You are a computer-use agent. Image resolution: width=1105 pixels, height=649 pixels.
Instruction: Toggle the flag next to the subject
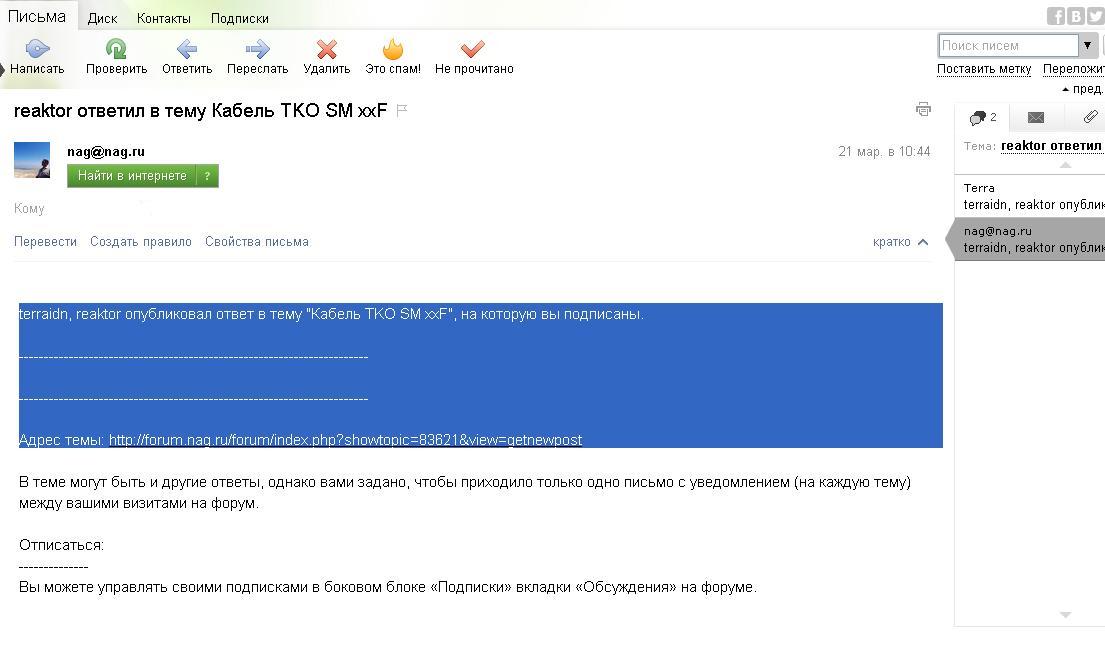402,110
